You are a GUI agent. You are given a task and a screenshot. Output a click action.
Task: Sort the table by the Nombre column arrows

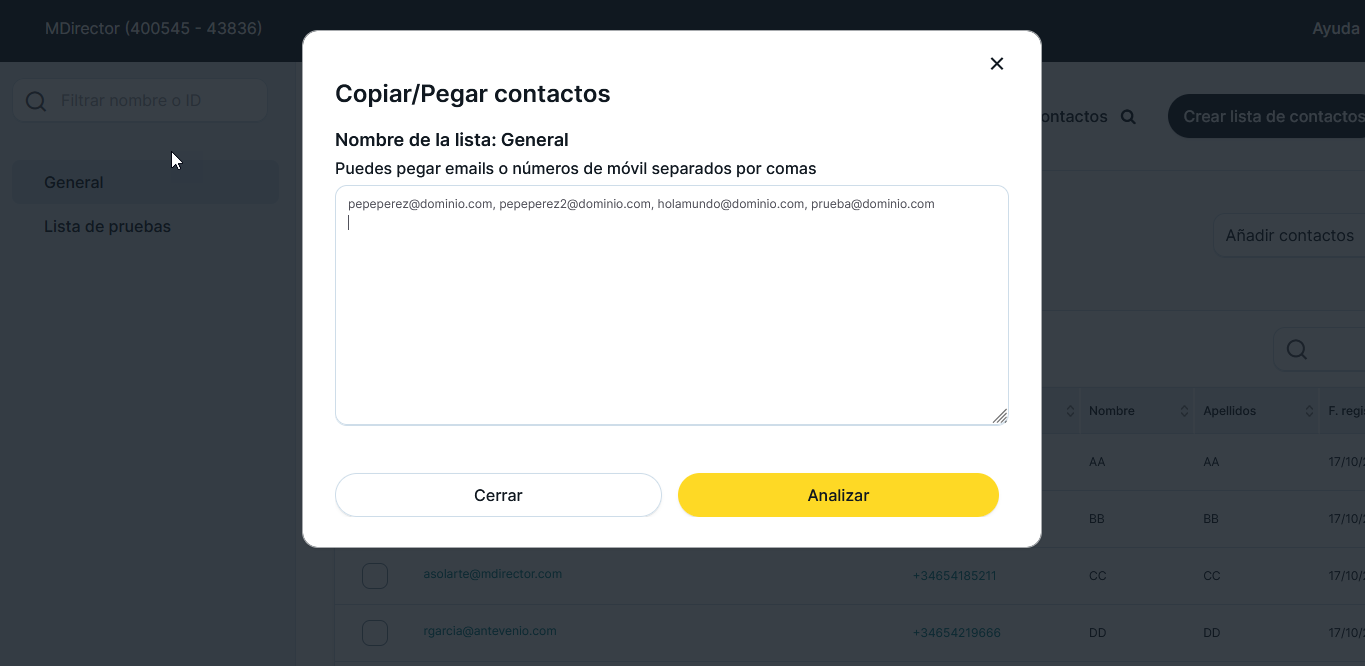pyautogui.click(x=1184, y=411)
